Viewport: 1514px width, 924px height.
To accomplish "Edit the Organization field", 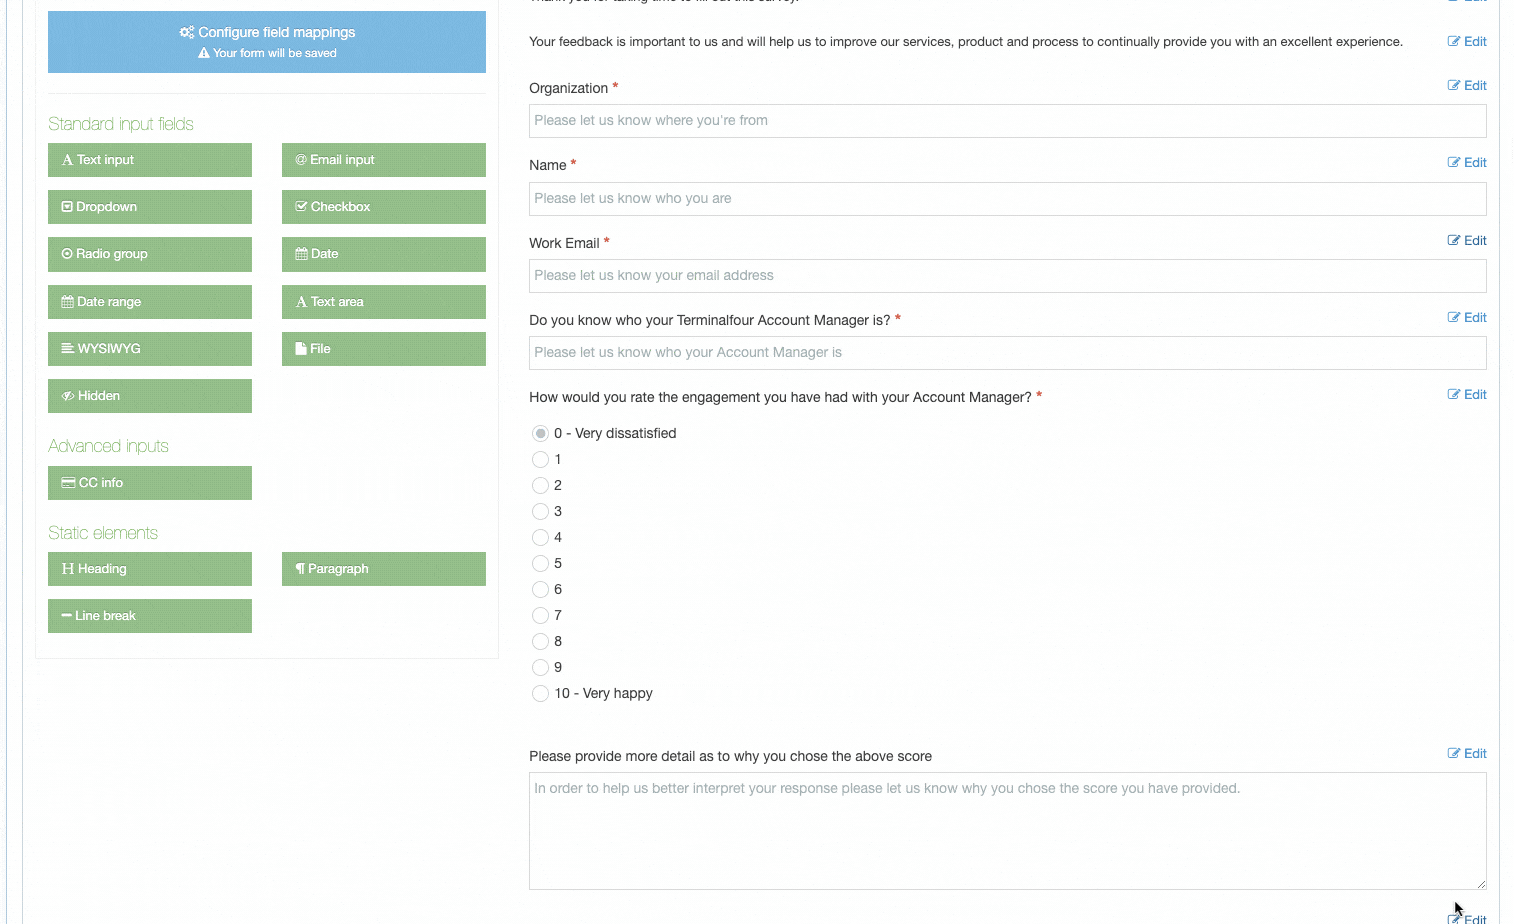I will [1467, 86].
